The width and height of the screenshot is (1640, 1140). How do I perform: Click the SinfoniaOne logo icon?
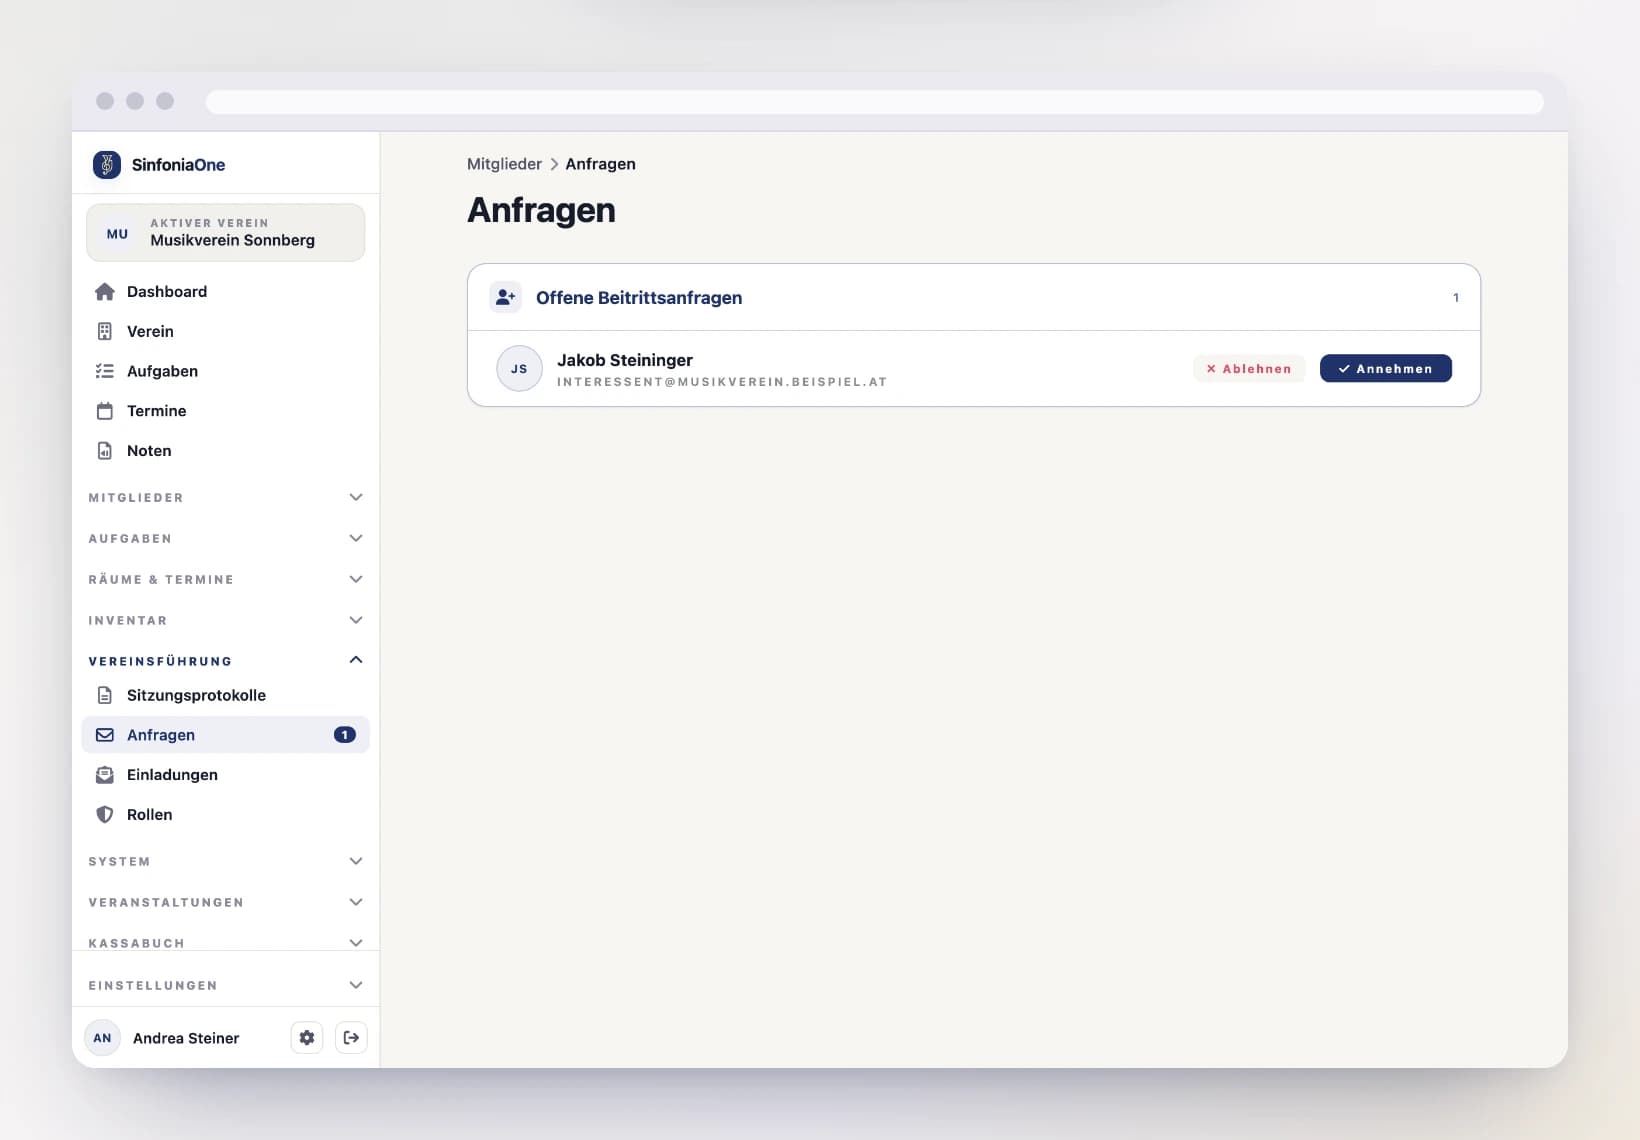[x=107, y=165]
